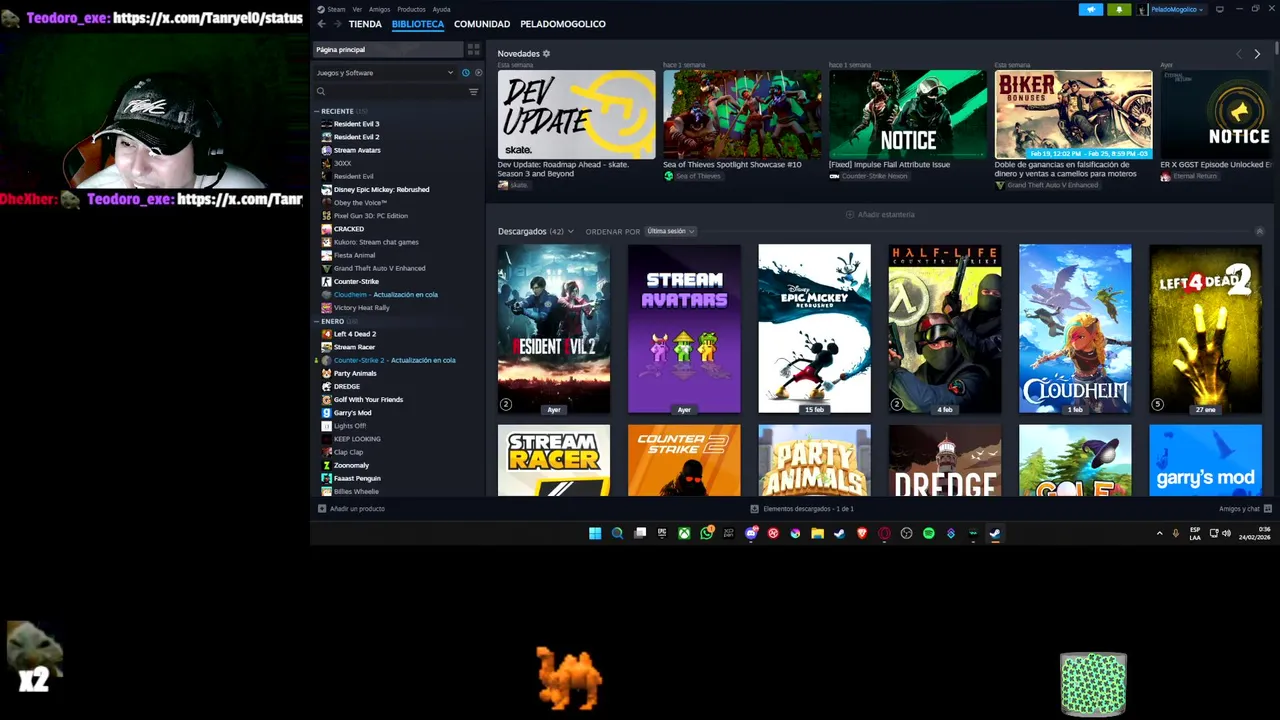Switch to Big Picture mode icon
The height and width of the screenshot is (720, 1280).
(1220, 9)
